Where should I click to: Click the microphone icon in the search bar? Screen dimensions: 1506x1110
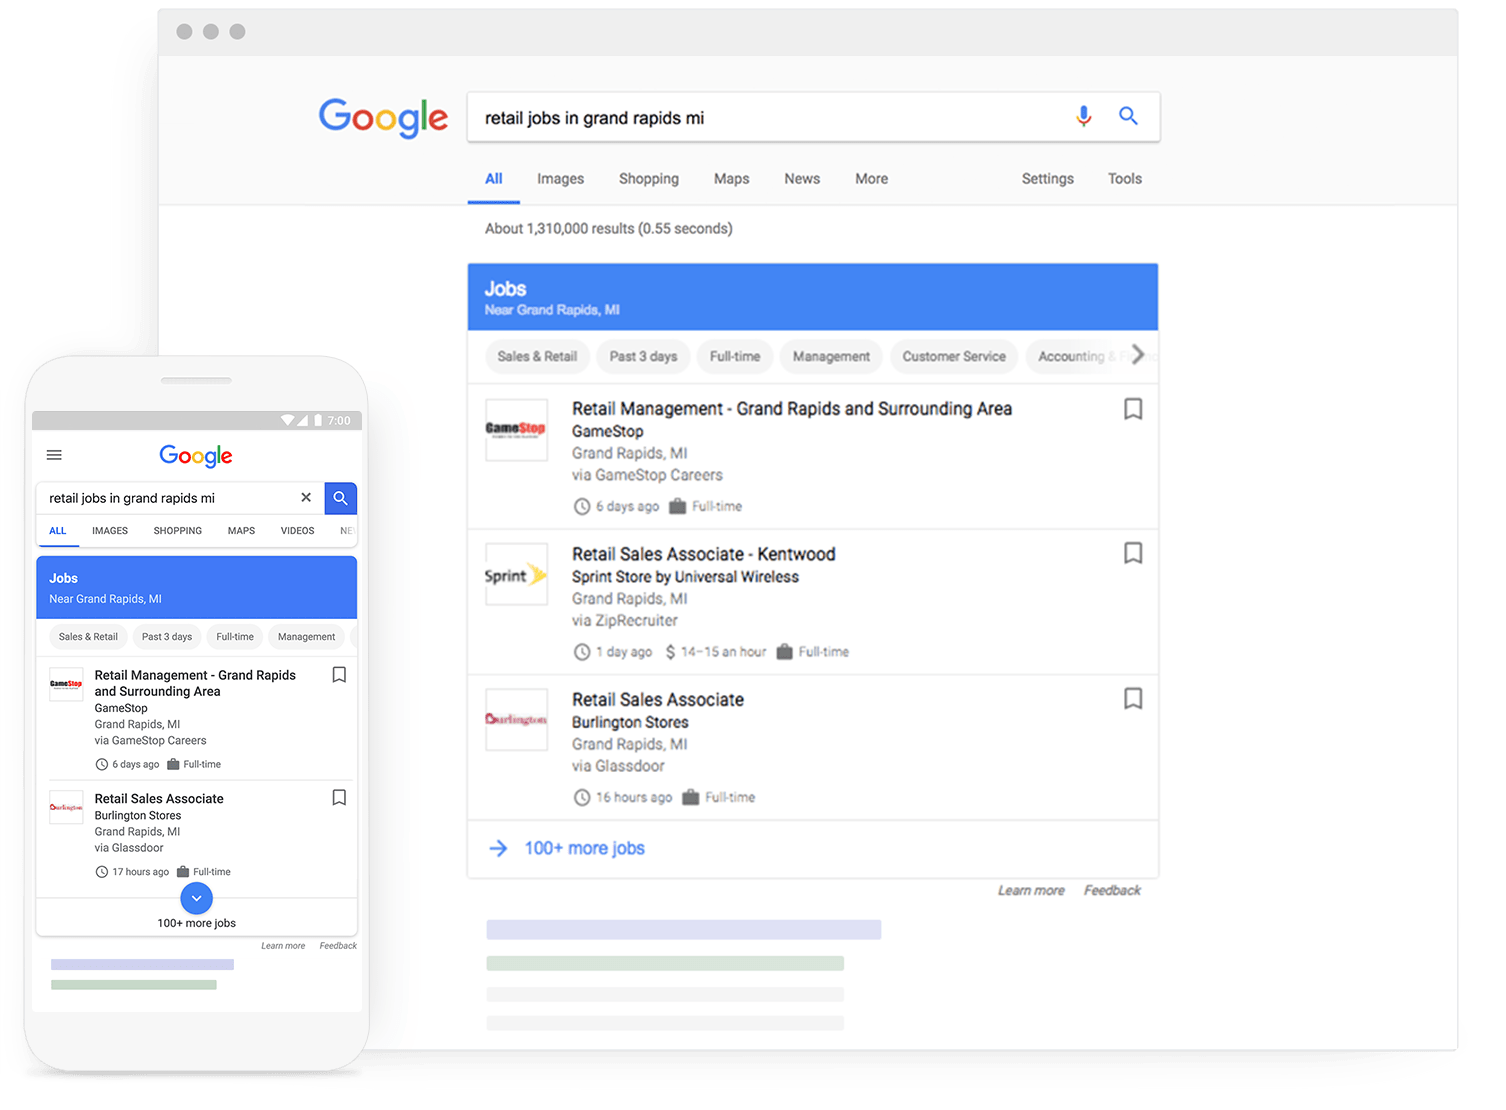coord(1084,117)
